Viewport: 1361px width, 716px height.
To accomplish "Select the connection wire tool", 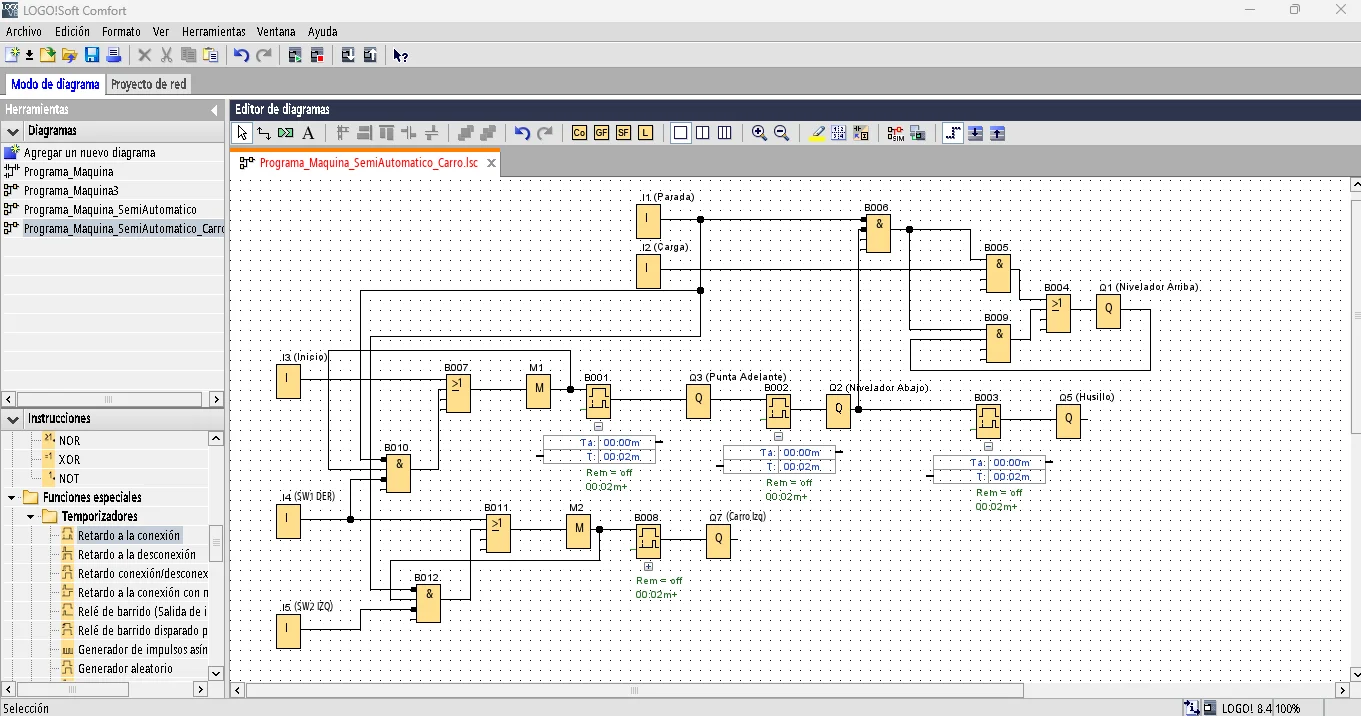I will pyautogui.click(x=264, y=133).
